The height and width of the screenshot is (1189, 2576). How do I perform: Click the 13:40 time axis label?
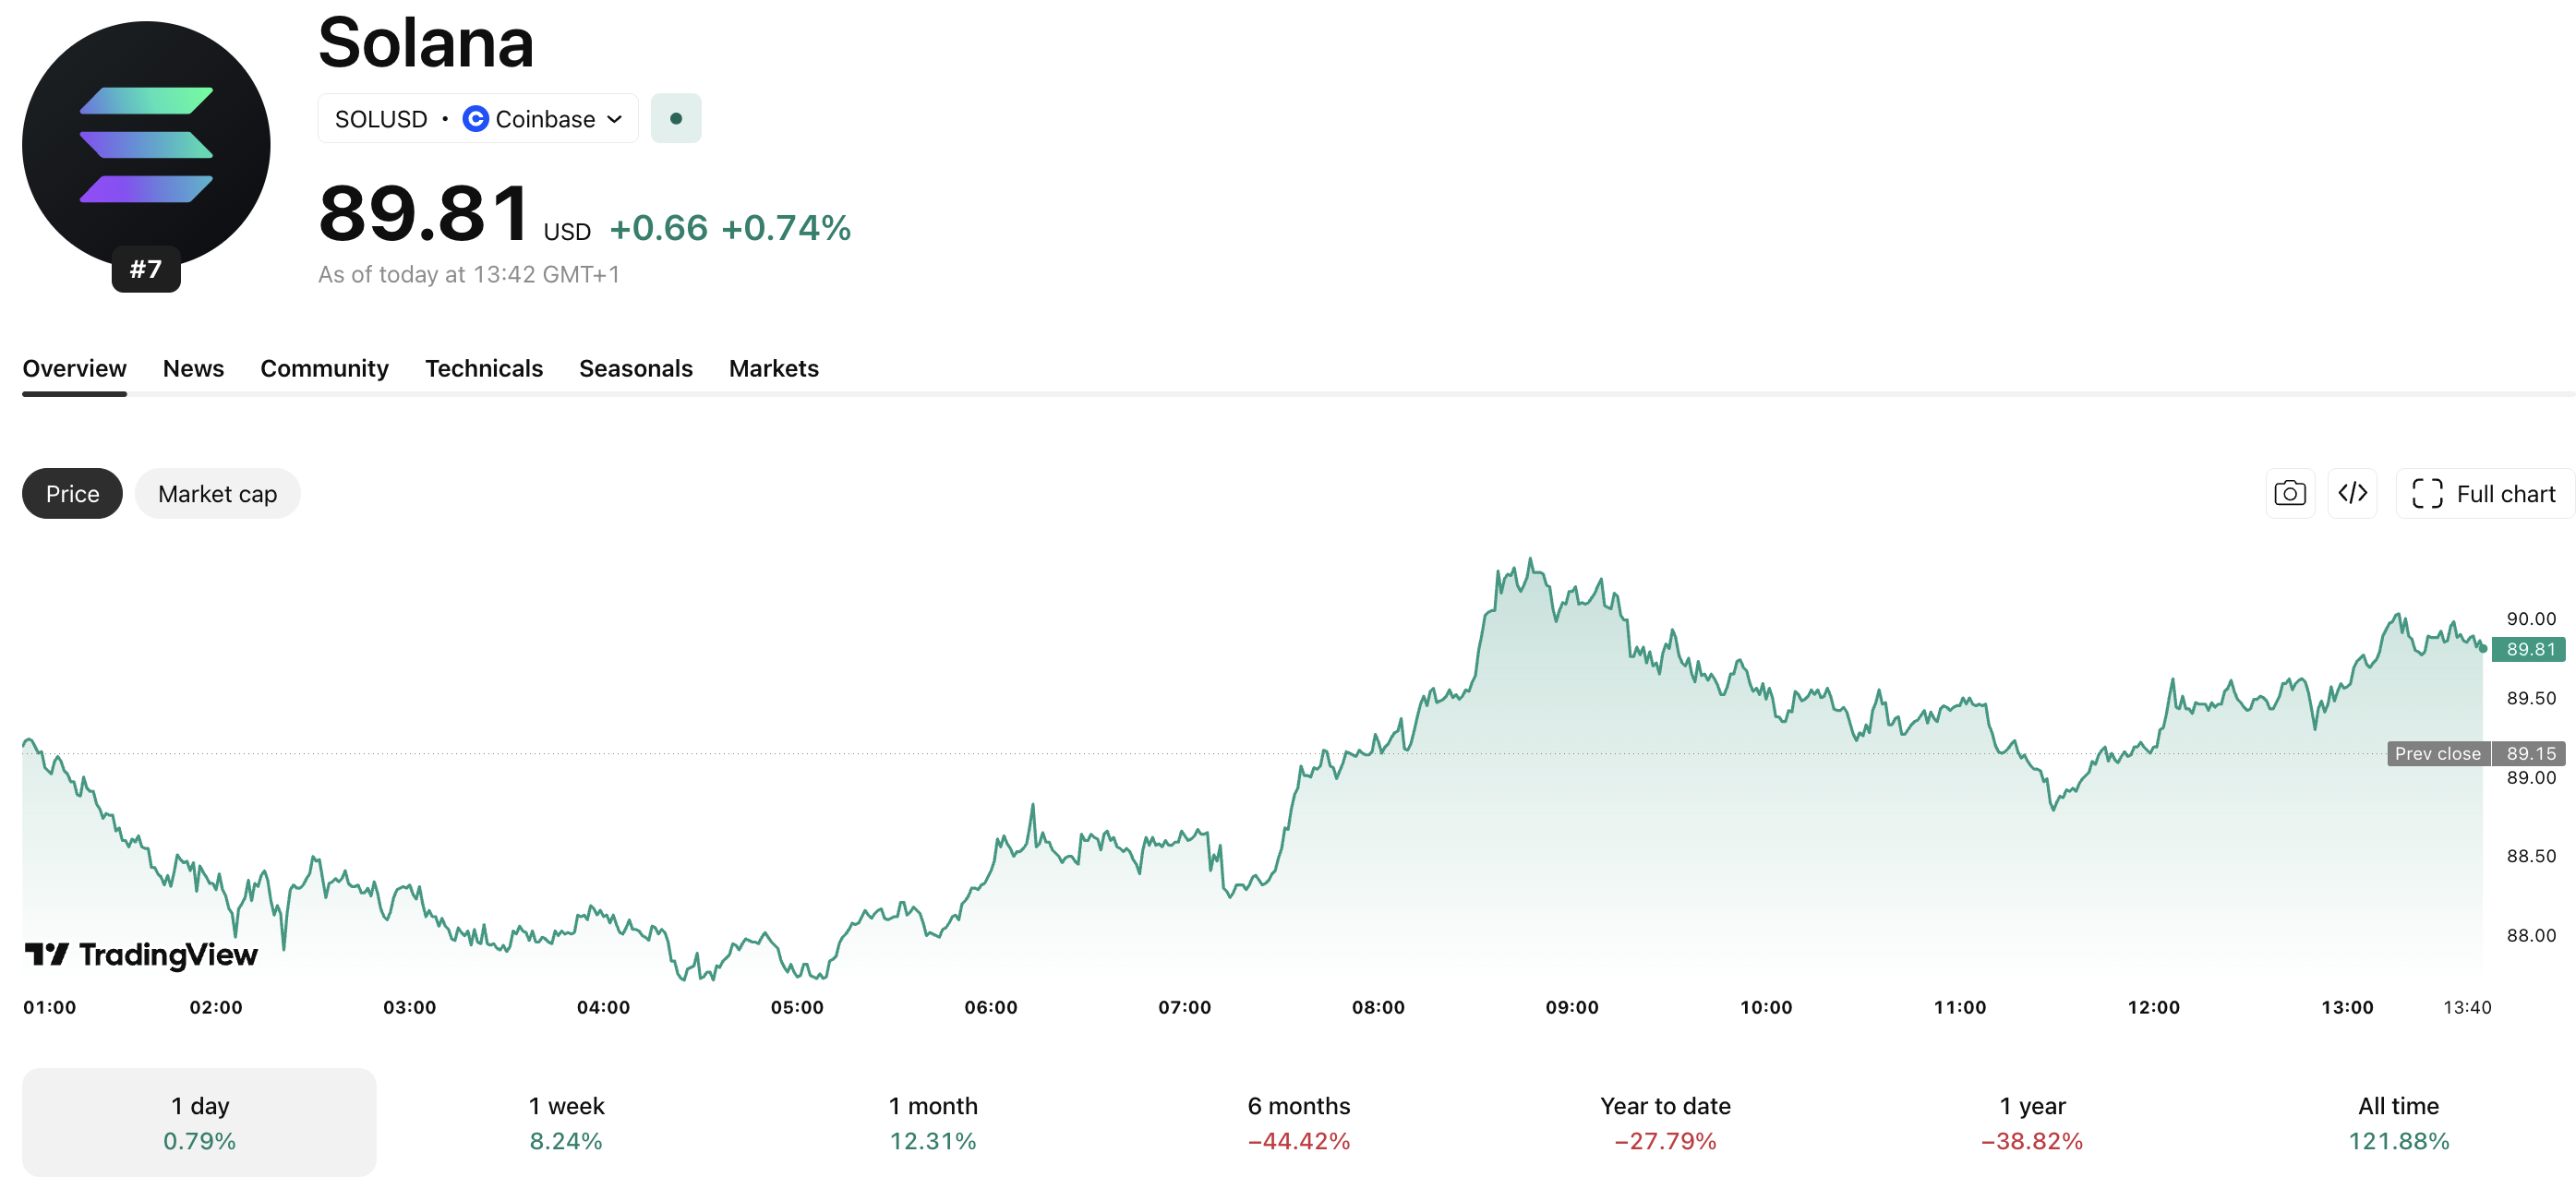2467,1008
